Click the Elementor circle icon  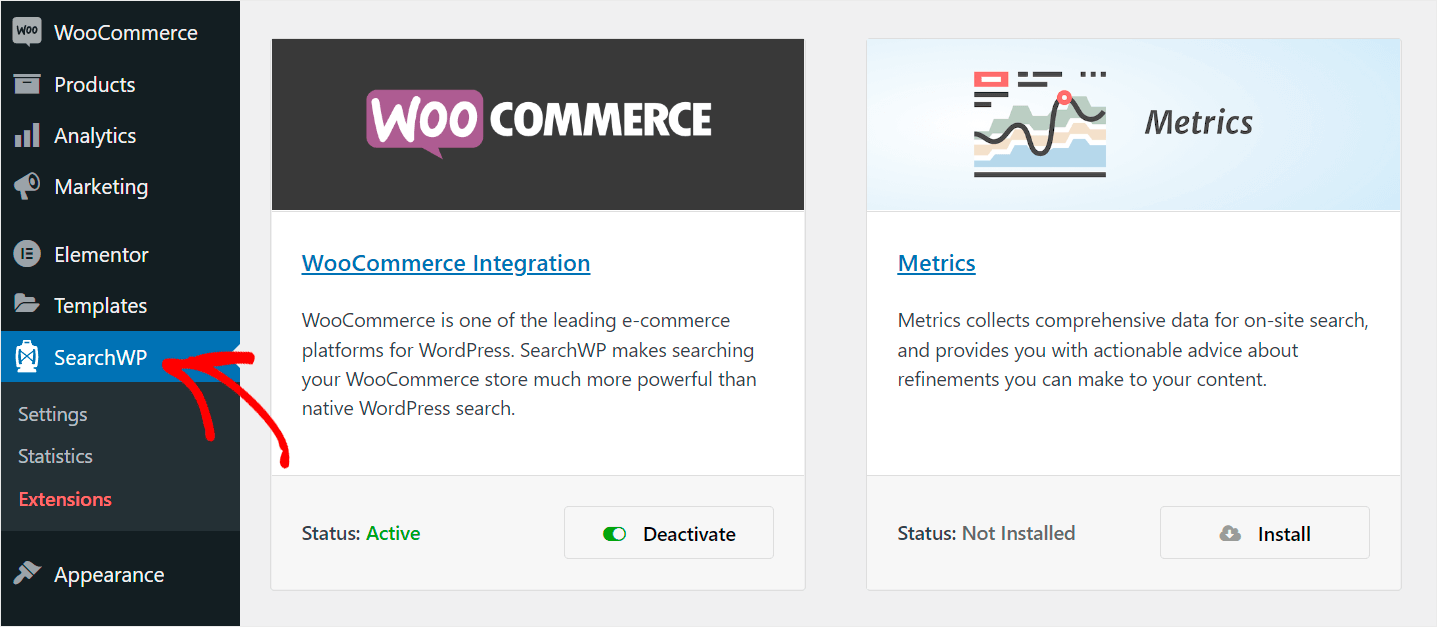27,254
